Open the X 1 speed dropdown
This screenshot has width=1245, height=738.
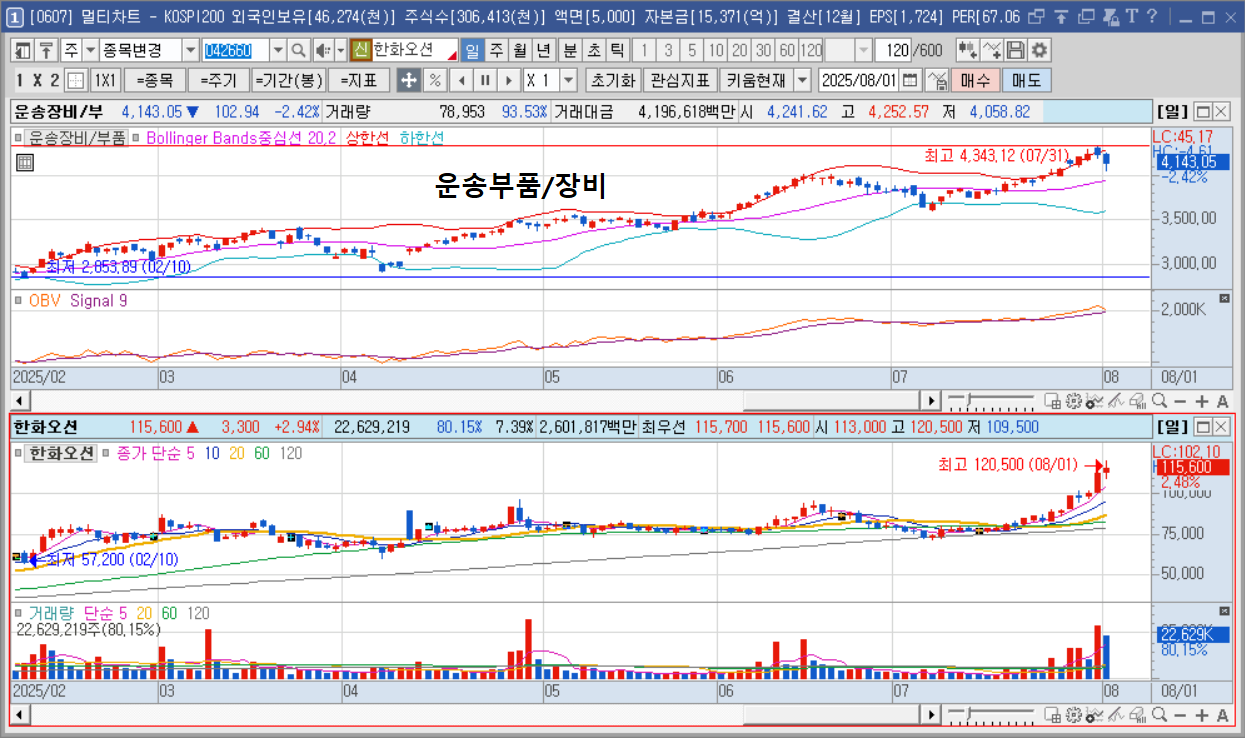(569, 80)
